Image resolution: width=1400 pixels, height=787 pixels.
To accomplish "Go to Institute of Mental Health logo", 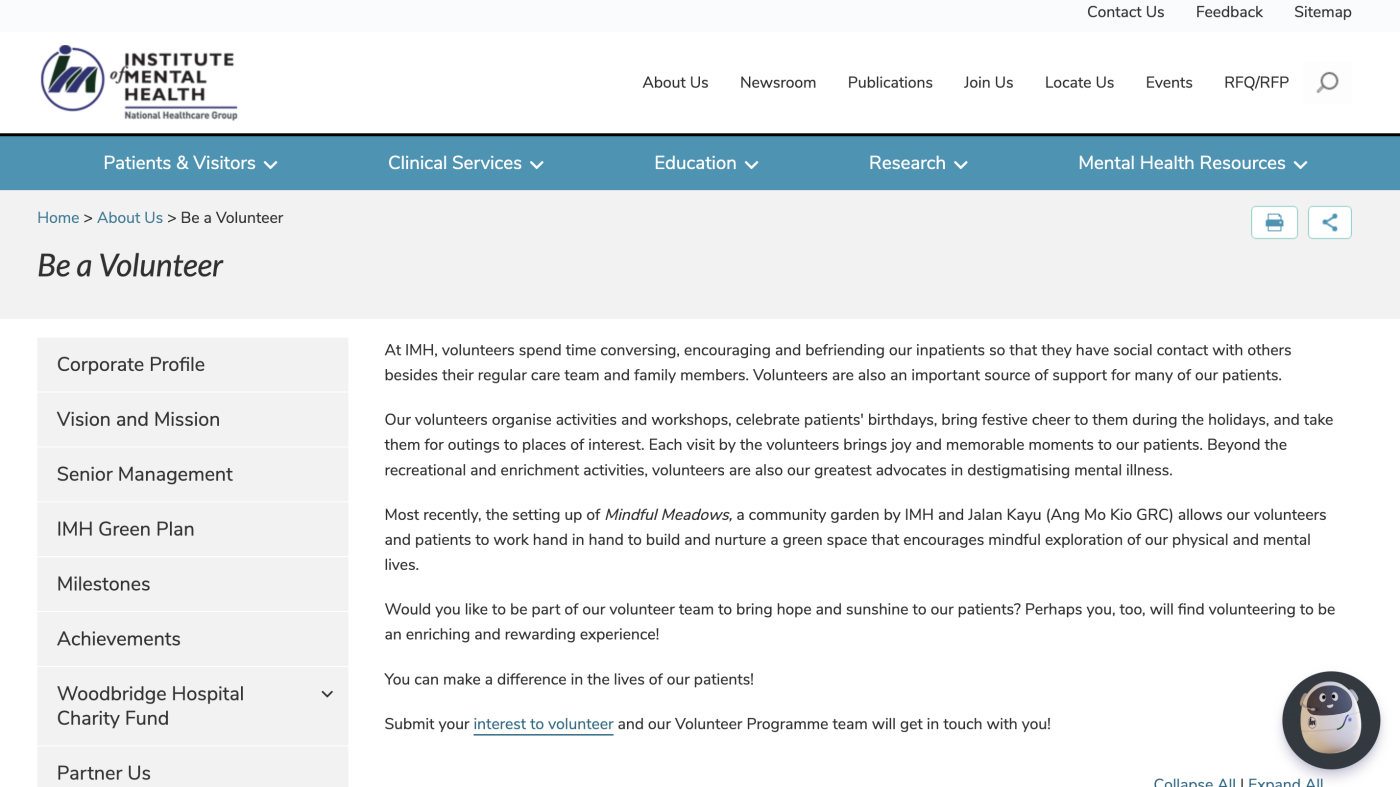I will (x=138, y=83).
